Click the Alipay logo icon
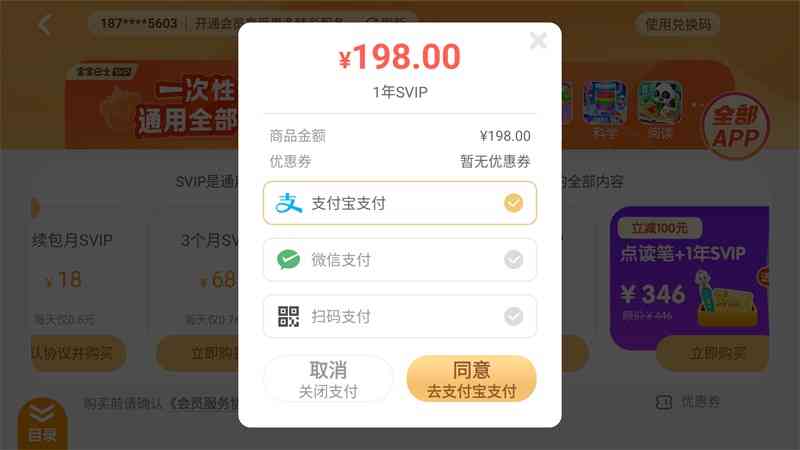The image size is (800, 450). pos(289,203)
